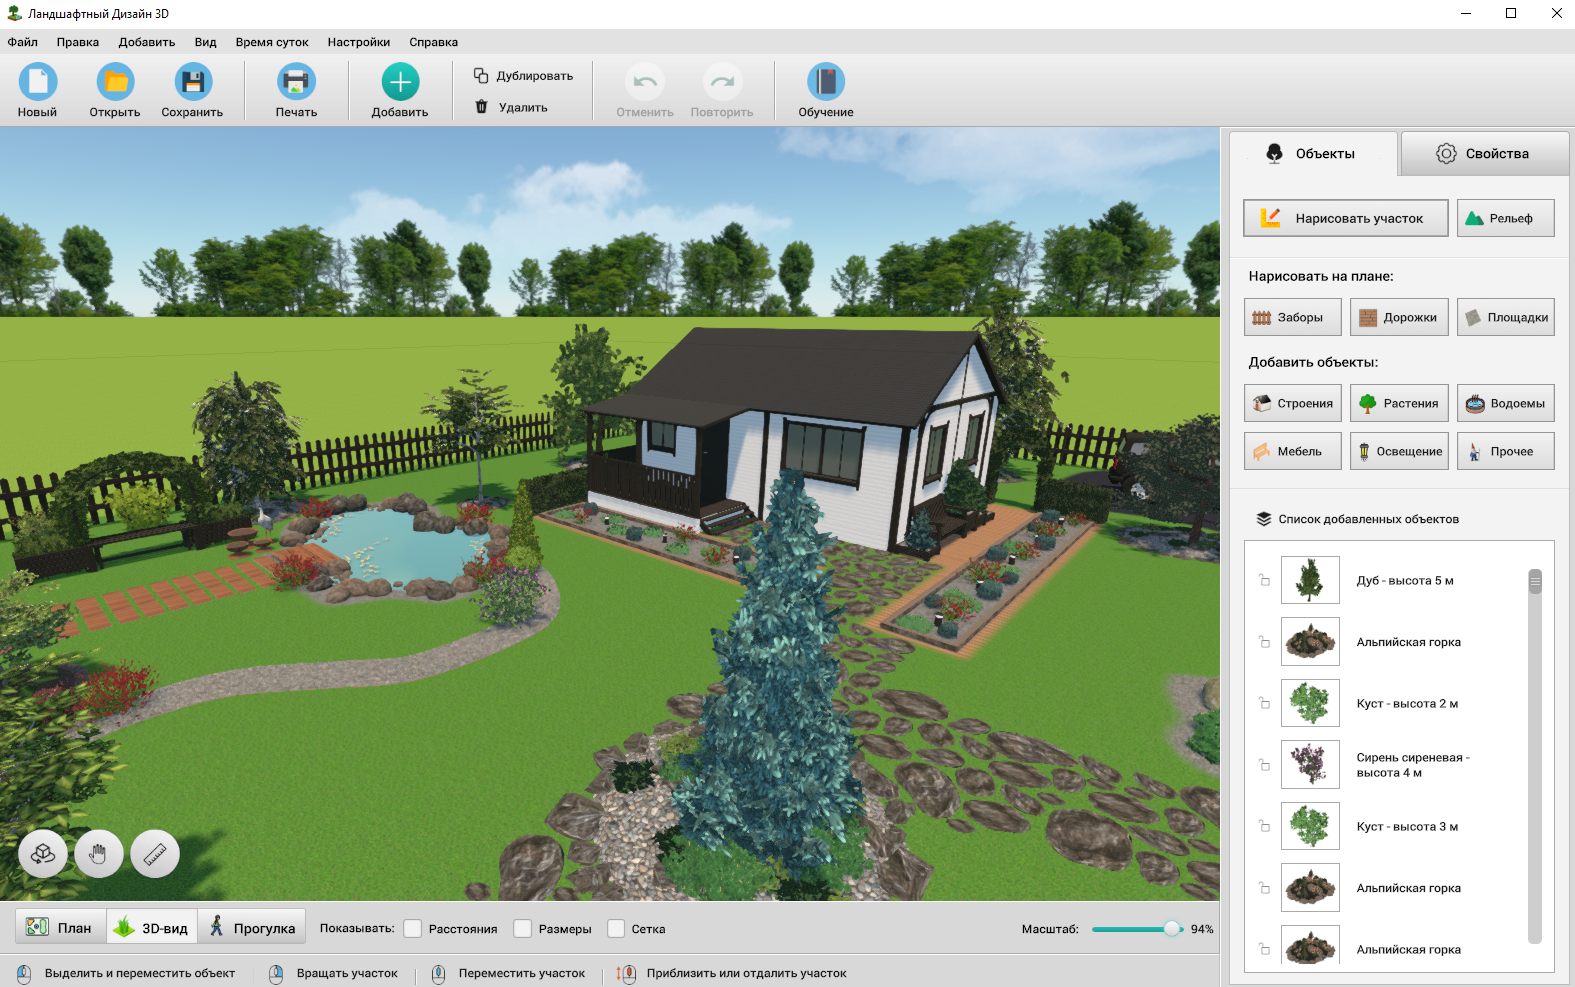Add objects from Строения
This screenshot has height=987, width=1575.
click(1293, 403)
